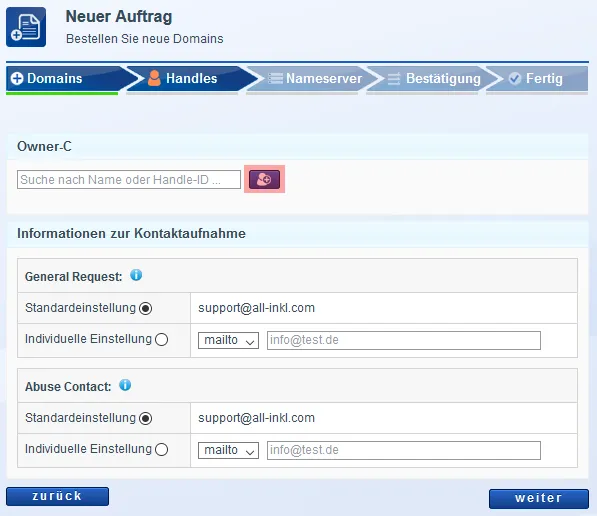Screen dimensions: 597x516
Task: Click the Informationen zur Kontaktaufnahme heading
Action: [131, 233]
